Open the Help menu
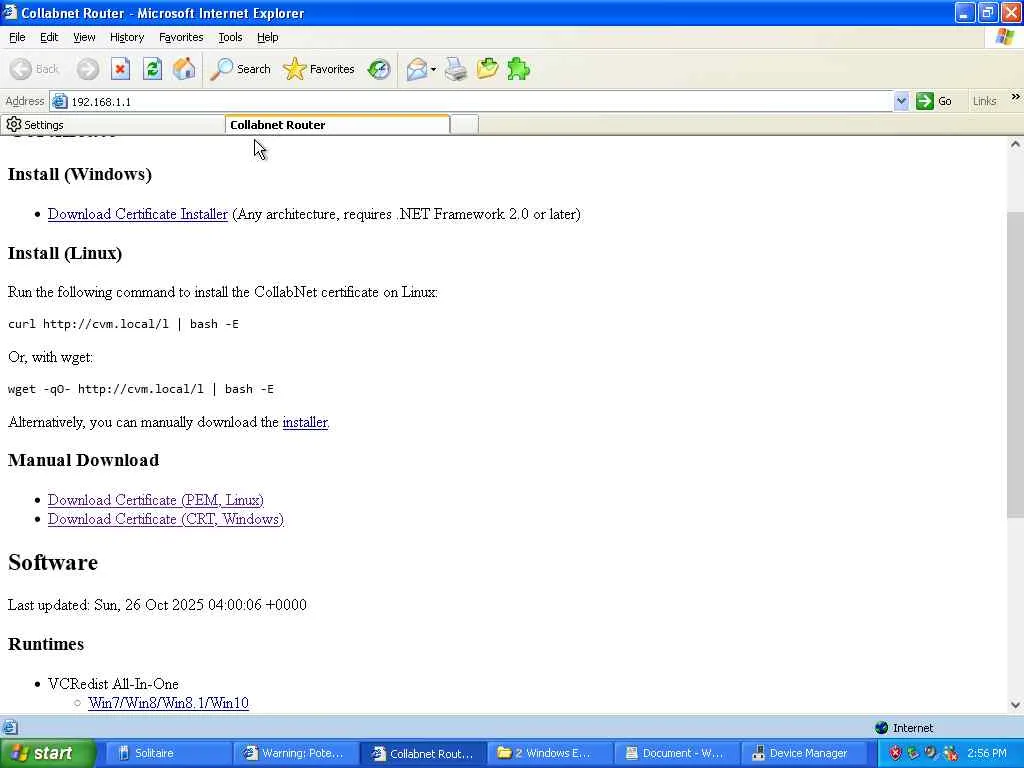Image resolution: width=1024 pixels, height=768 pixels. (268, 37)
